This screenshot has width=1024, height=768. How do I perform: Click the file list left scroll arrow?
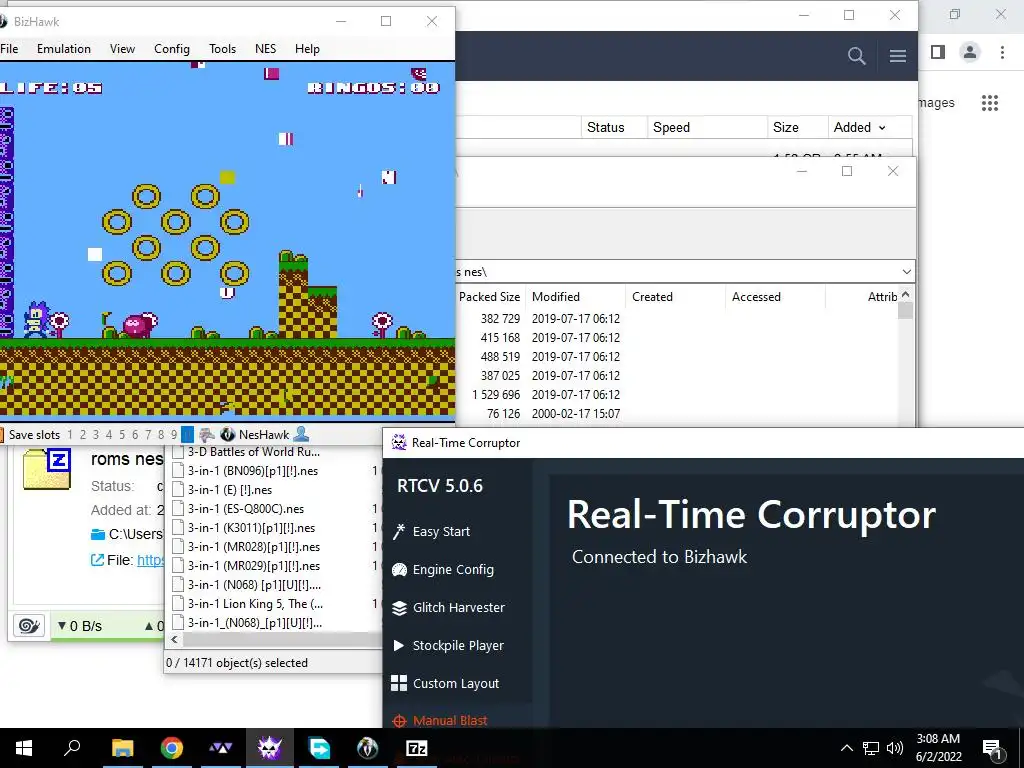pyautogui.click(x=174, y=639)
